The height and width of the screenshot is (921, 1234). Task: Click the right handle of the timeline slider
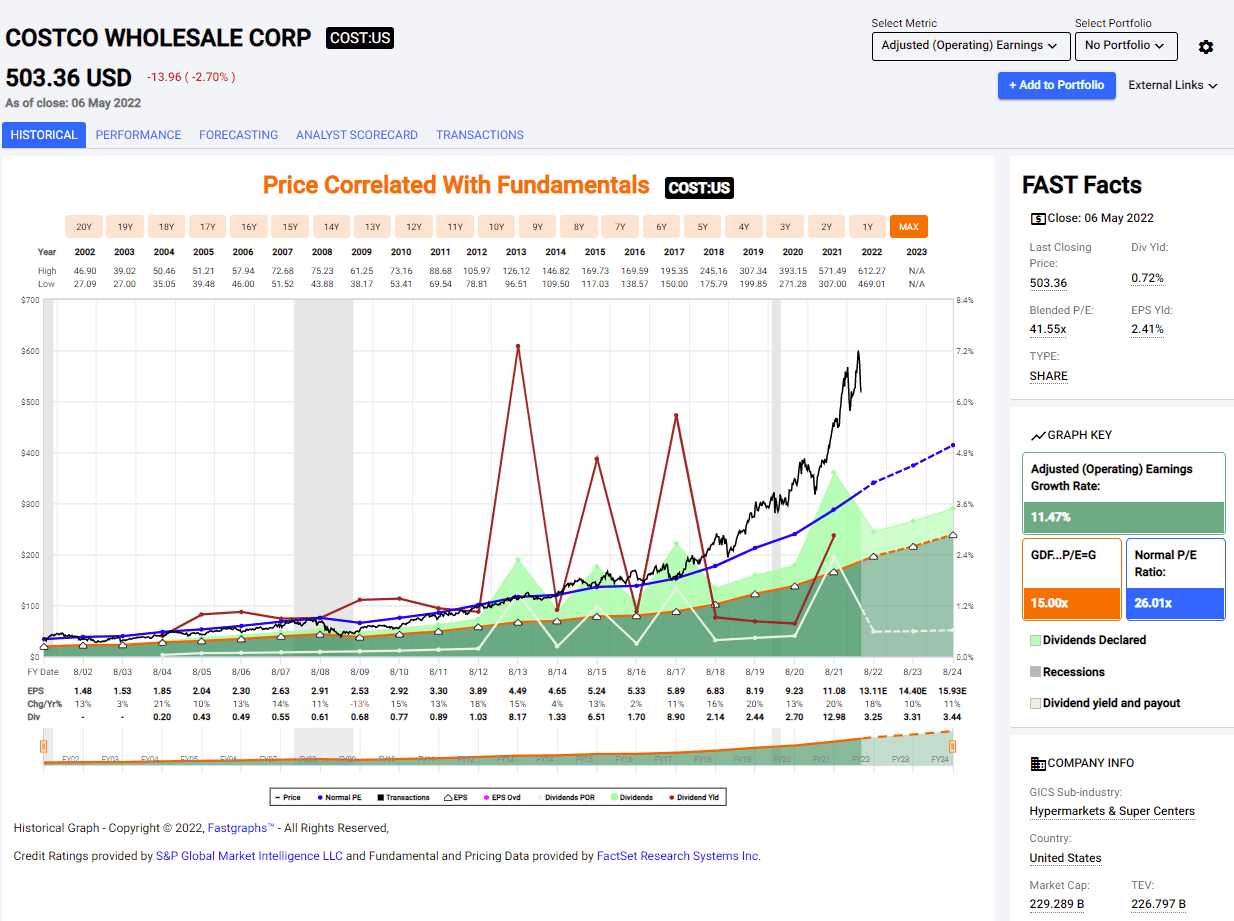tap(951, 745)
